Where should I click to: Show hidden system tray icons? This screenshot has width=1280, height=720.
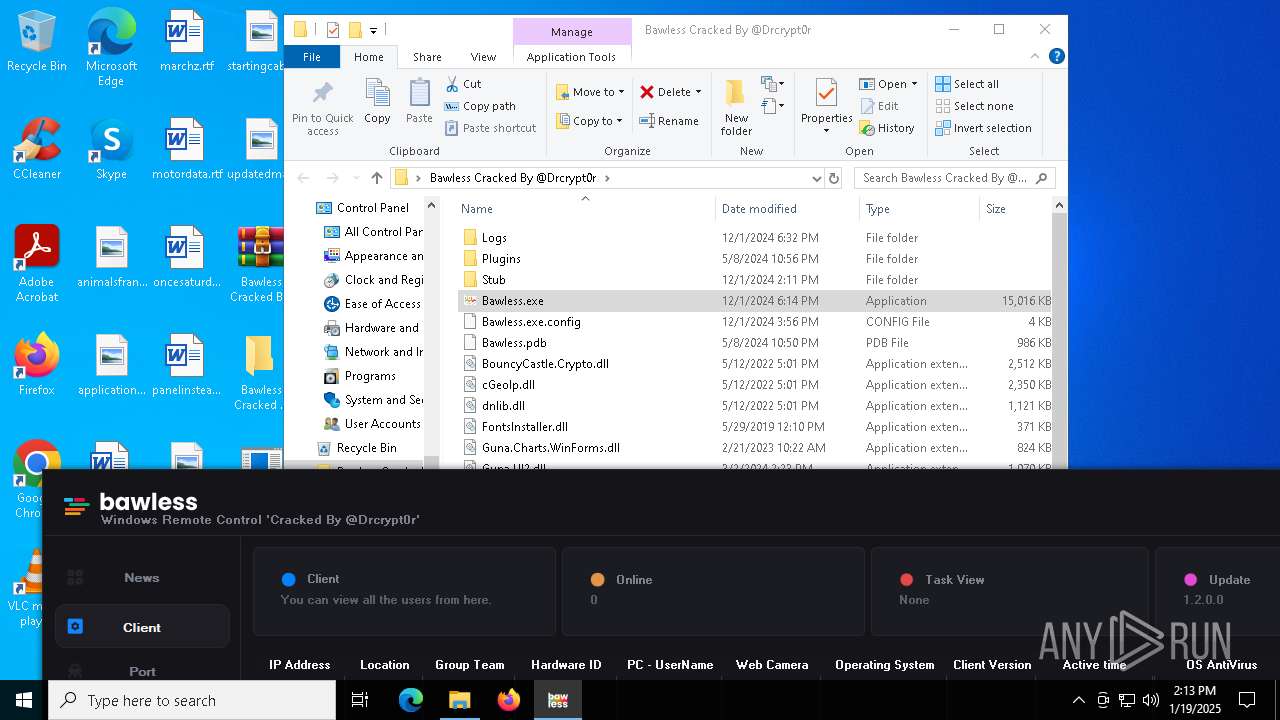(x=1078, y=700)
